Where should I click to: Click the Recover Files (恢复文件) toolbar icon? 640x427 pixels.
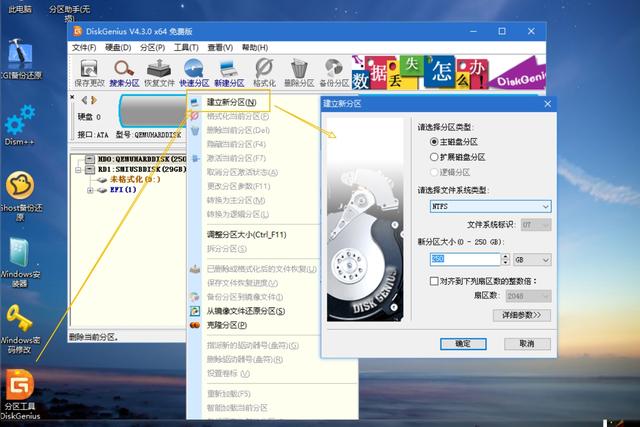159,73
